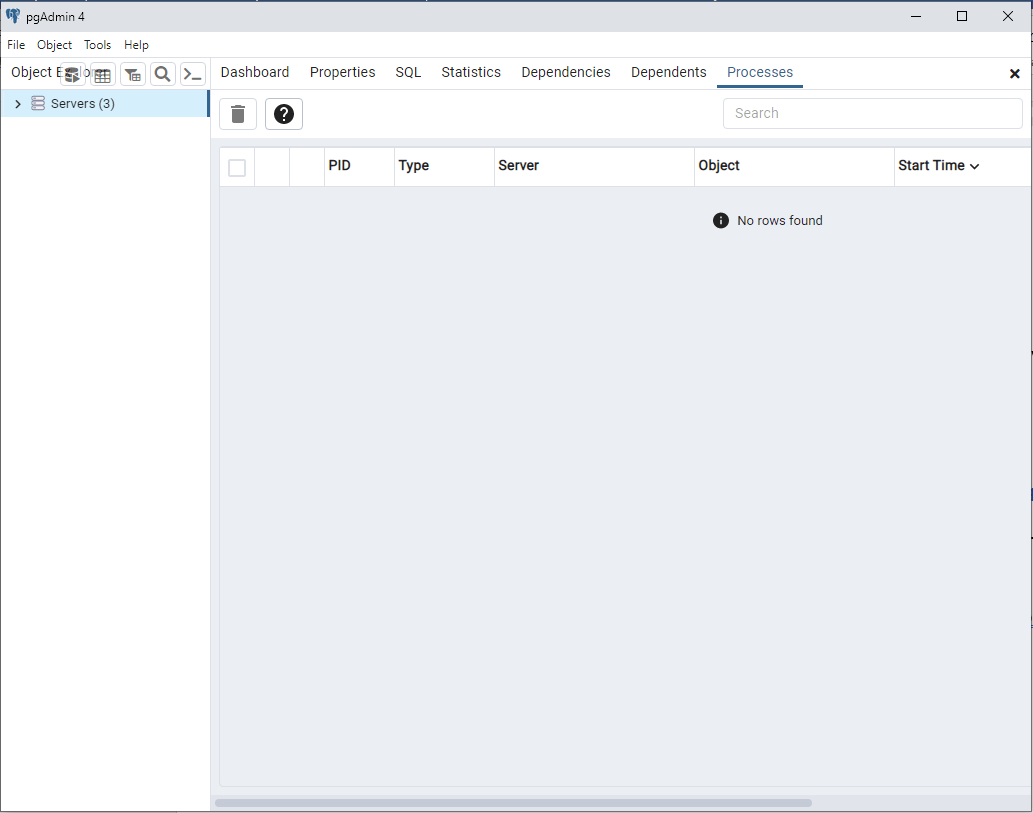The width and height of the screenshot is (1033, 813).
Task: Click the Server column header
Action: 518,166
